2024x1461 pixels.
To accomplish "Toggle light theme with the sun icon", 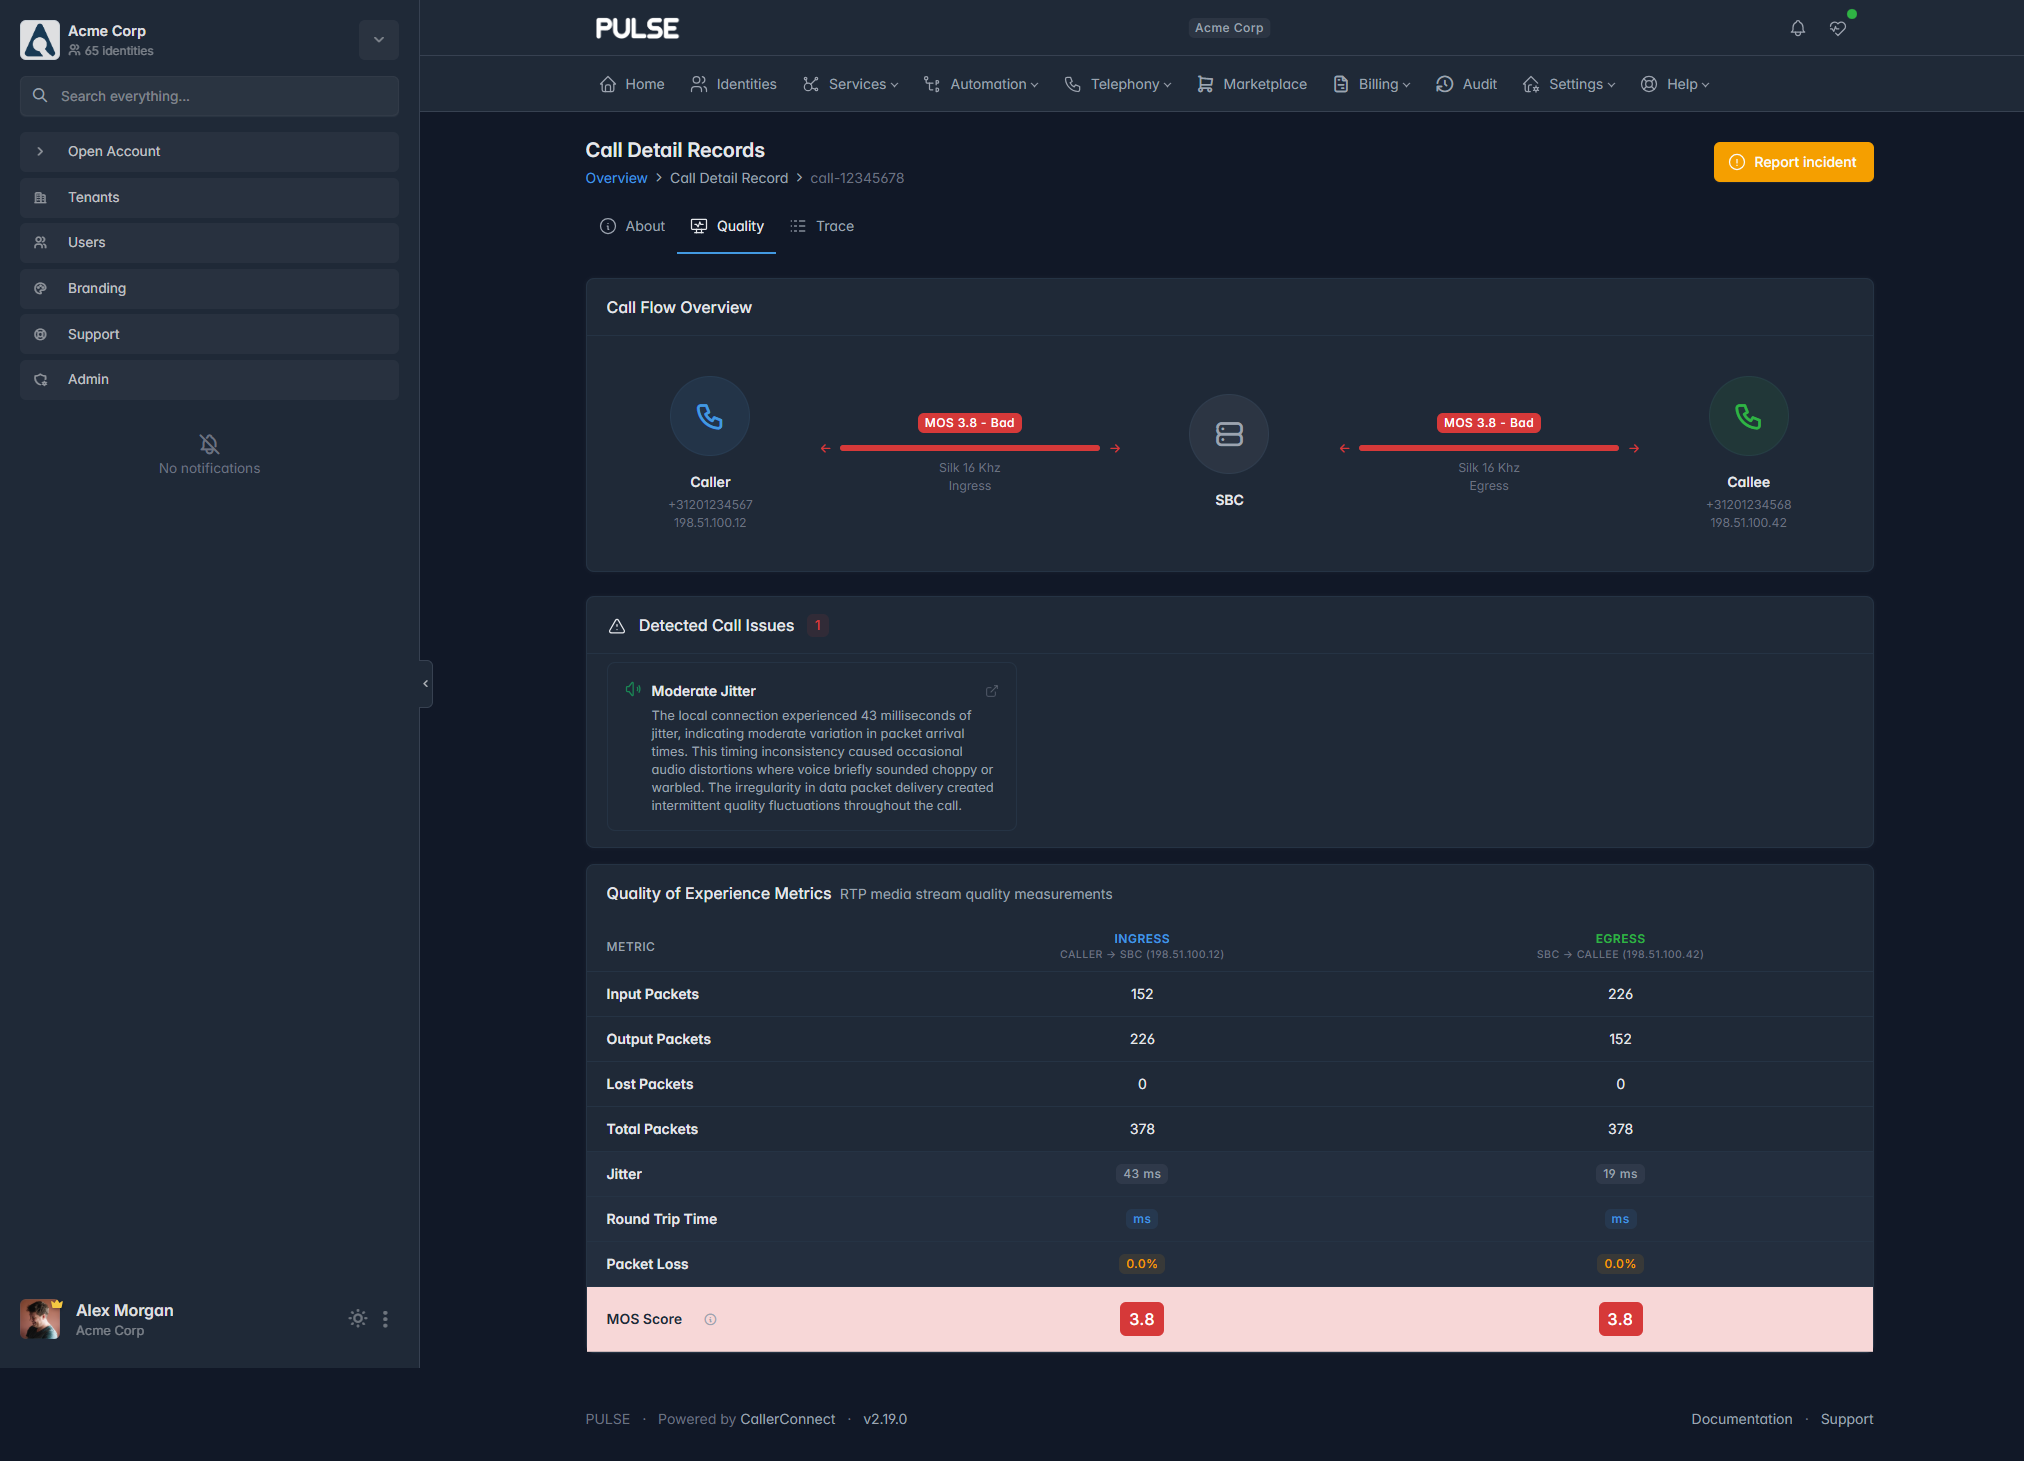I will (357, 1319).
